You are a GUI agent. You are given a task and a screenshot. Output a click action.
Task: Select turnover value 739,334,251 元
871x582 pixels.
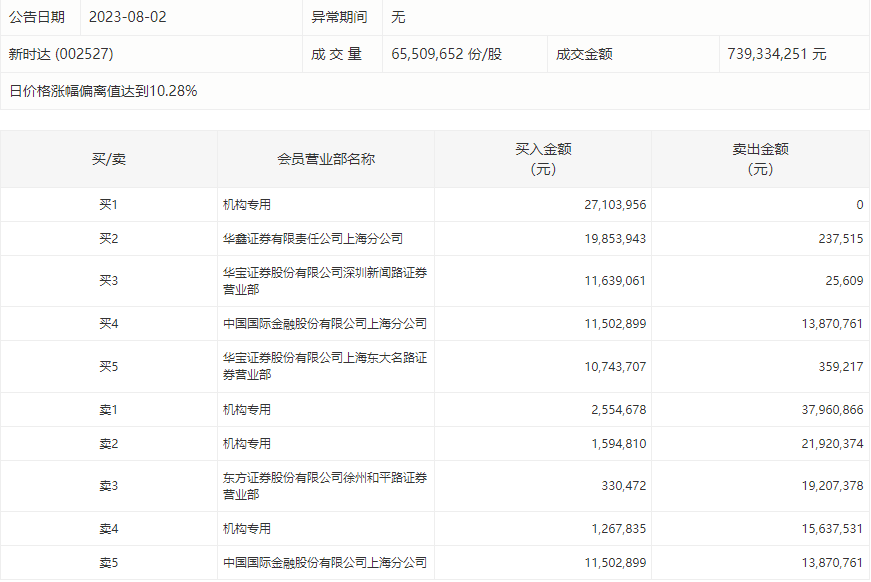(x=777, y=54)
